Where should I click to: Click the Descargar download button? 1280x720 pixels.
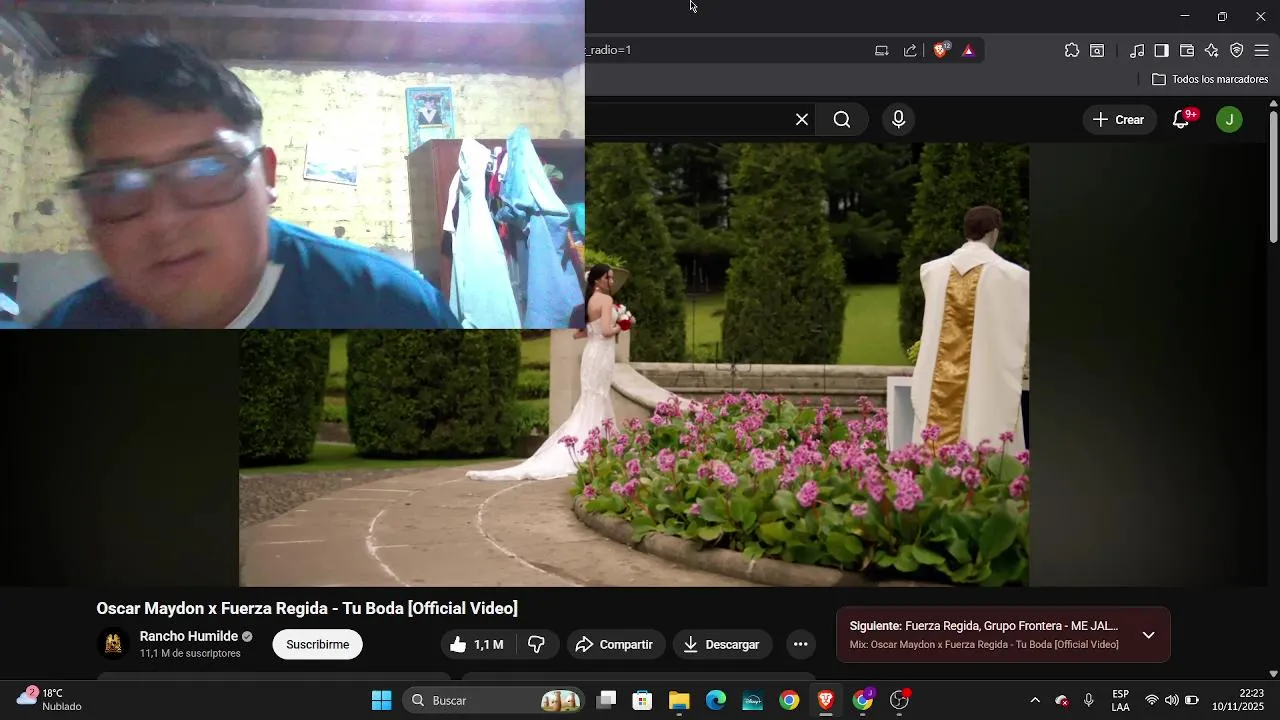pyautogui.click(x=722, y=645)
